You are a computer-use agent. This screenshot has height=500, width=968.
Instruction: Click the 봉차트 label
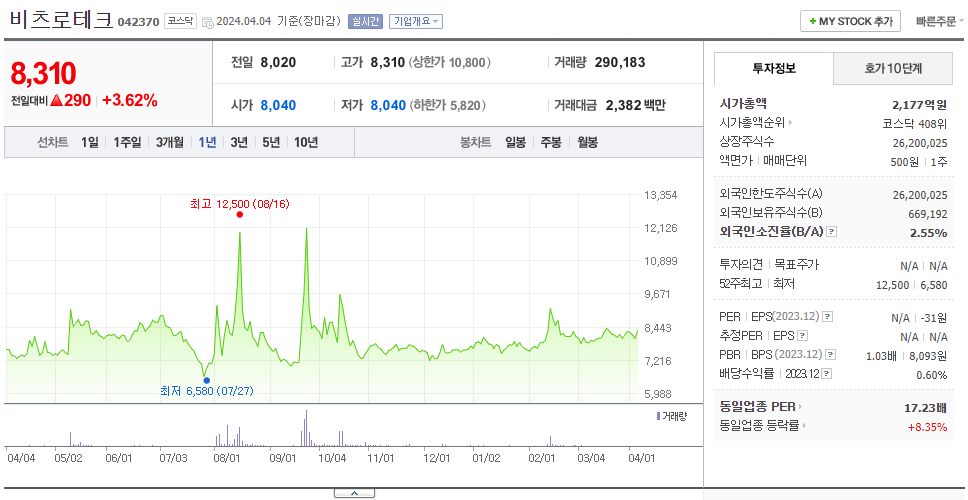[475, 143]
